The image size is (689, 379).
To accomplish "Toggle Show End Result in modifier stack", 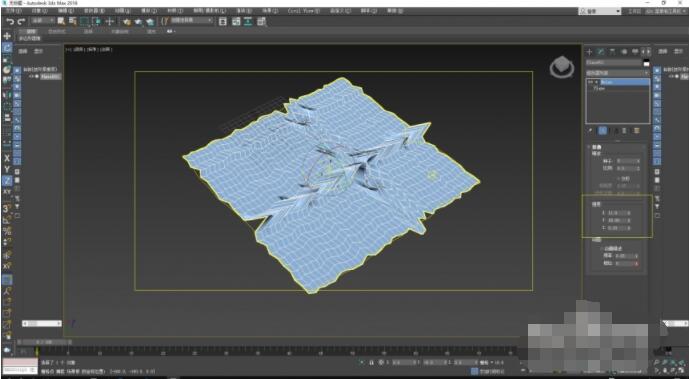I will coord(603,130).
